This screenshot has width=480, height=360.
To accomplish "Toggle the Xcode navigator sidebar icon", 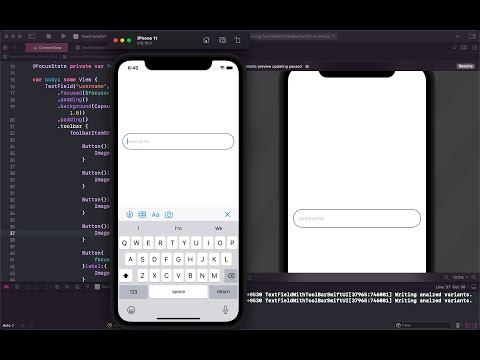I will (x=32, y=36).
